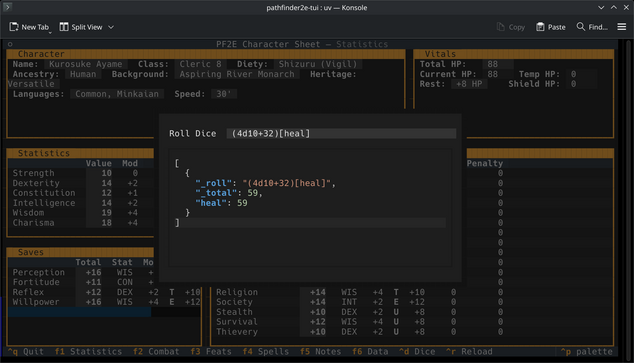Select the Society skill row
This screenshot has width=634, height=363.
(x=412, y=302)
